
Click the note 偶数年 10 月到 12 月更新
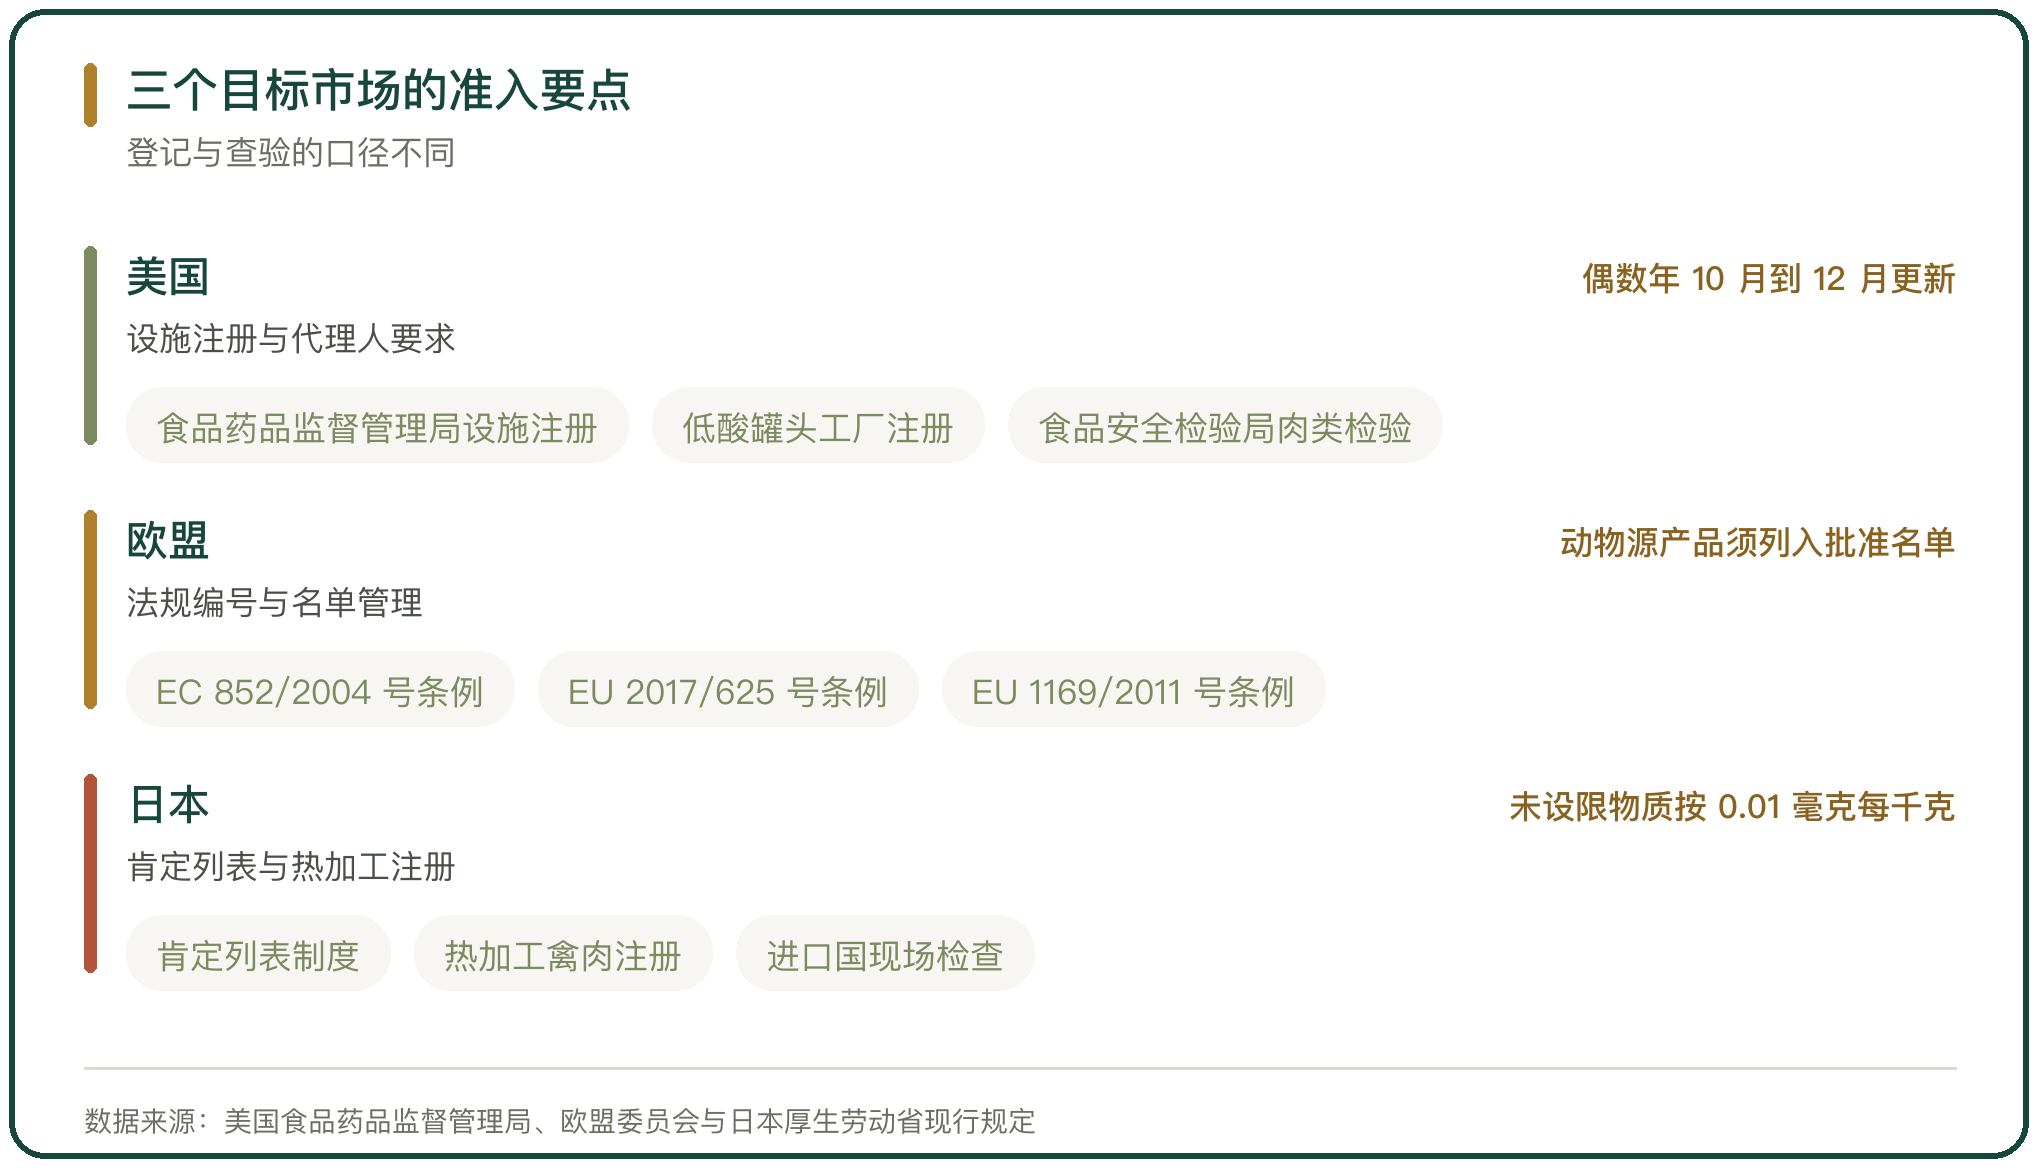click(1768, 279)
